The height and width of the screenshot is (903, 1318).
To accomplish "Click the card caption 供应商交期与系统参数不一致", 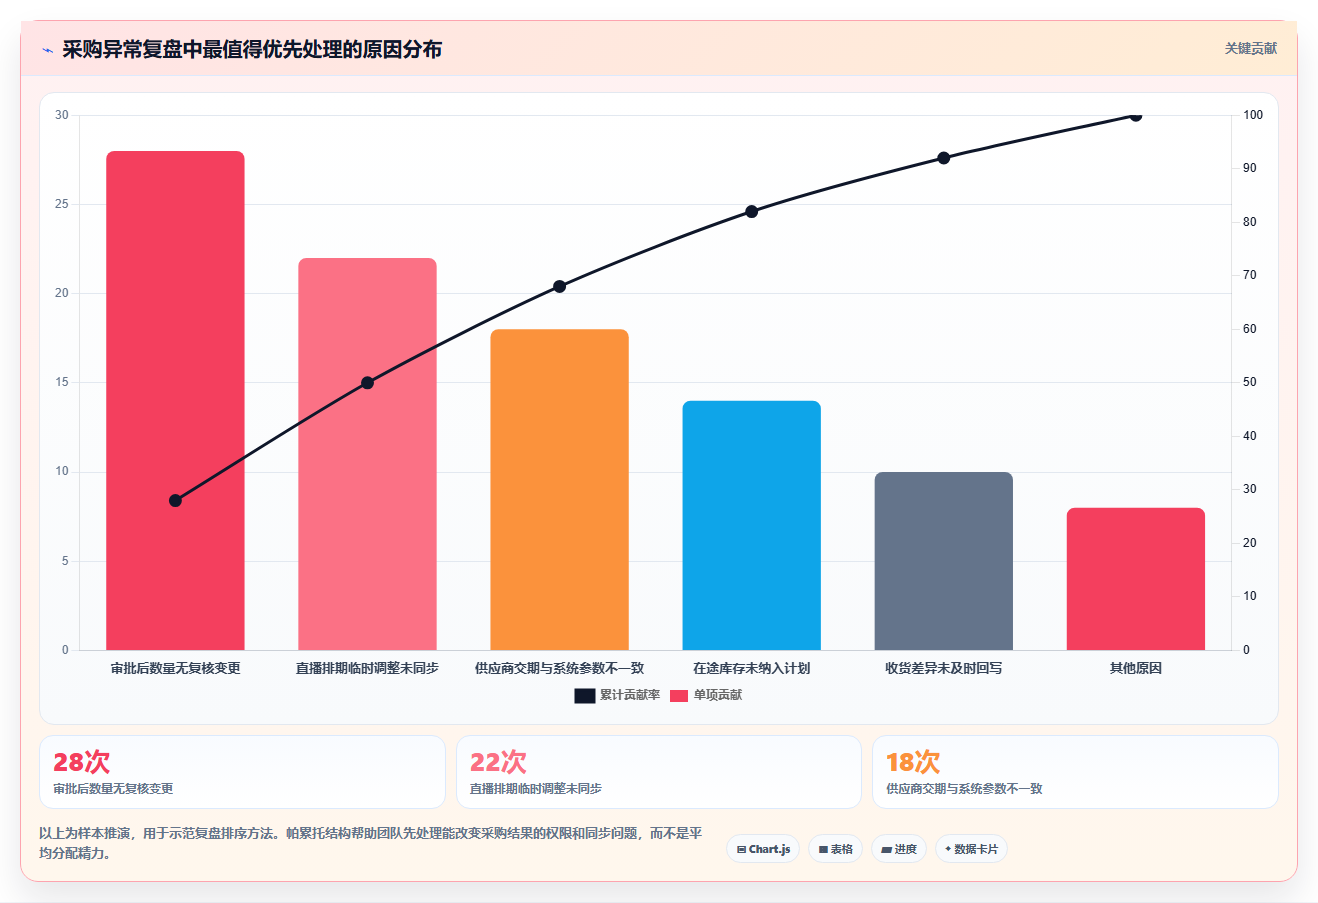I will tap(964, 789).
